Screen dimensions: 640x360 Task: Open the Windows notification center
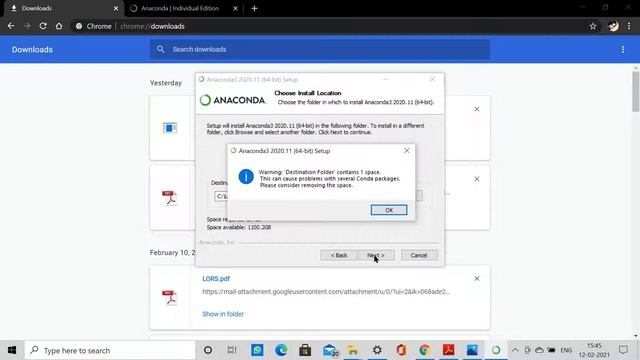click(x=623, y=350)
